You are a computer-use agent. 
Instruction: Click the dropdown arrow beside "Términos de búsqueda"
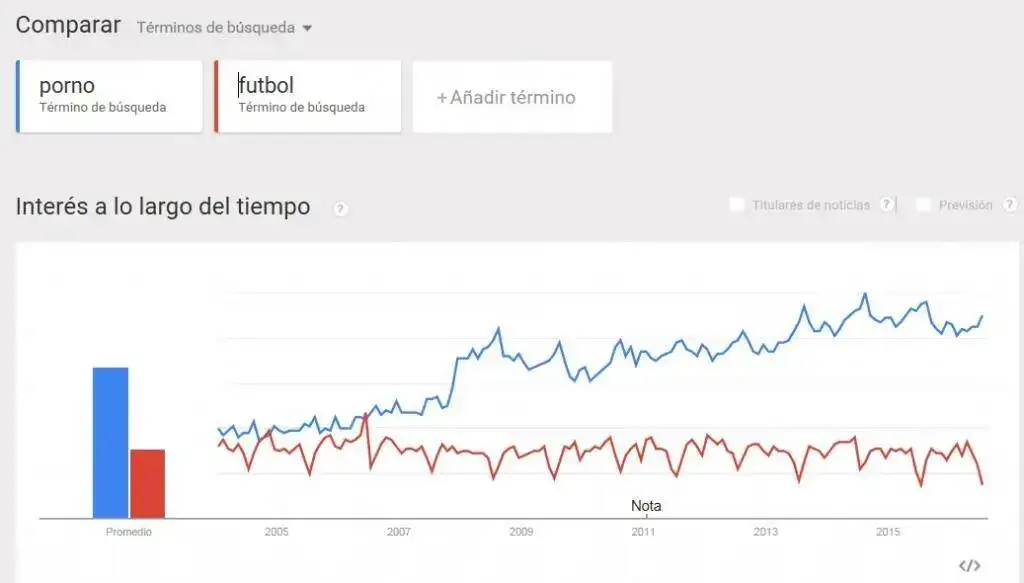(x=305, y=28)
